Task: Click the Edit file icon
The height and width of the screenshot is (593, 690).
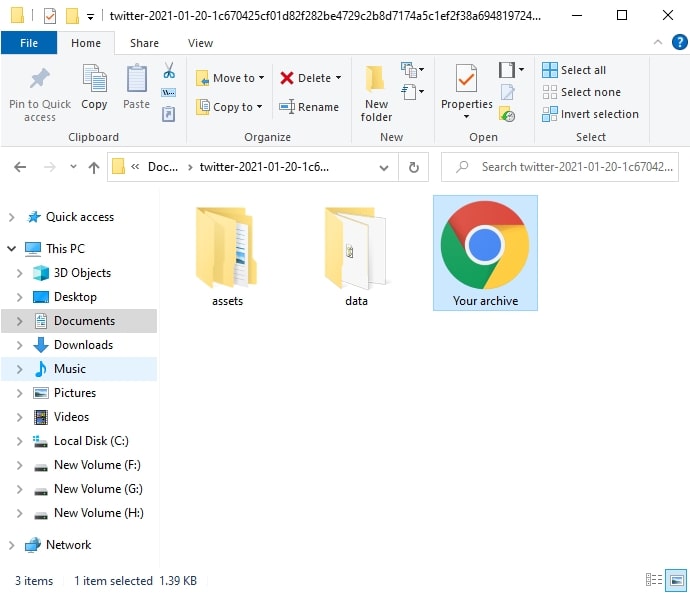Action: click(507, 92)
